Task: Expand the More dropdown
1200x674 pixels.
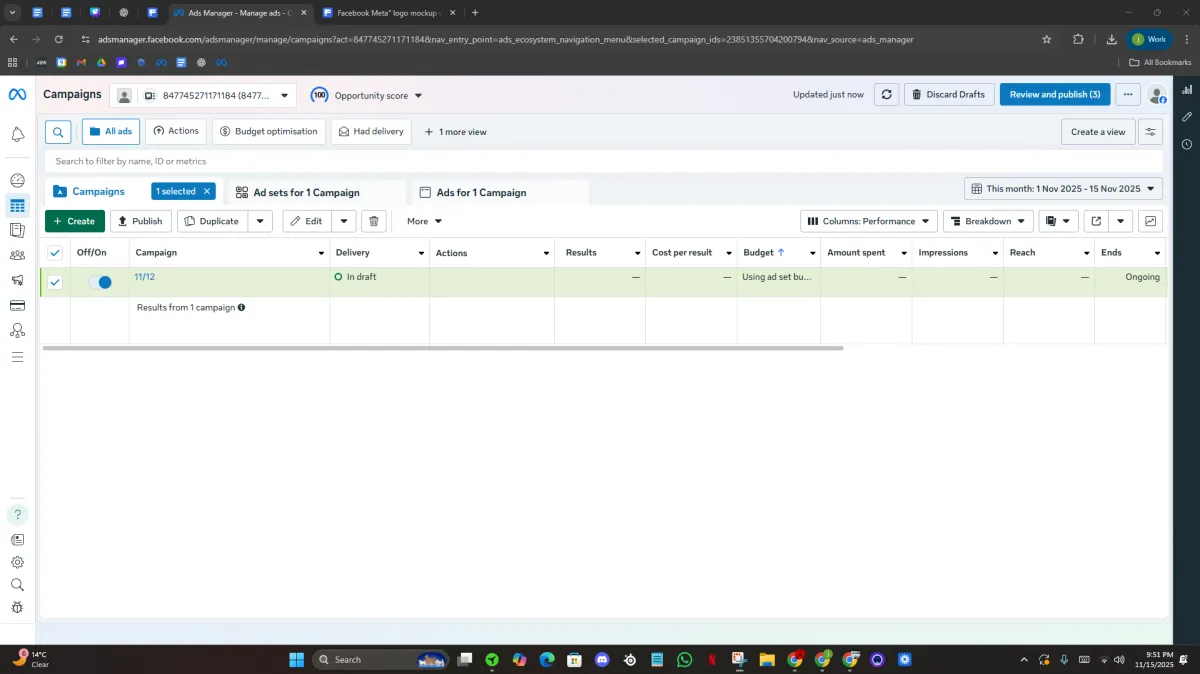Action: point(424,221)
